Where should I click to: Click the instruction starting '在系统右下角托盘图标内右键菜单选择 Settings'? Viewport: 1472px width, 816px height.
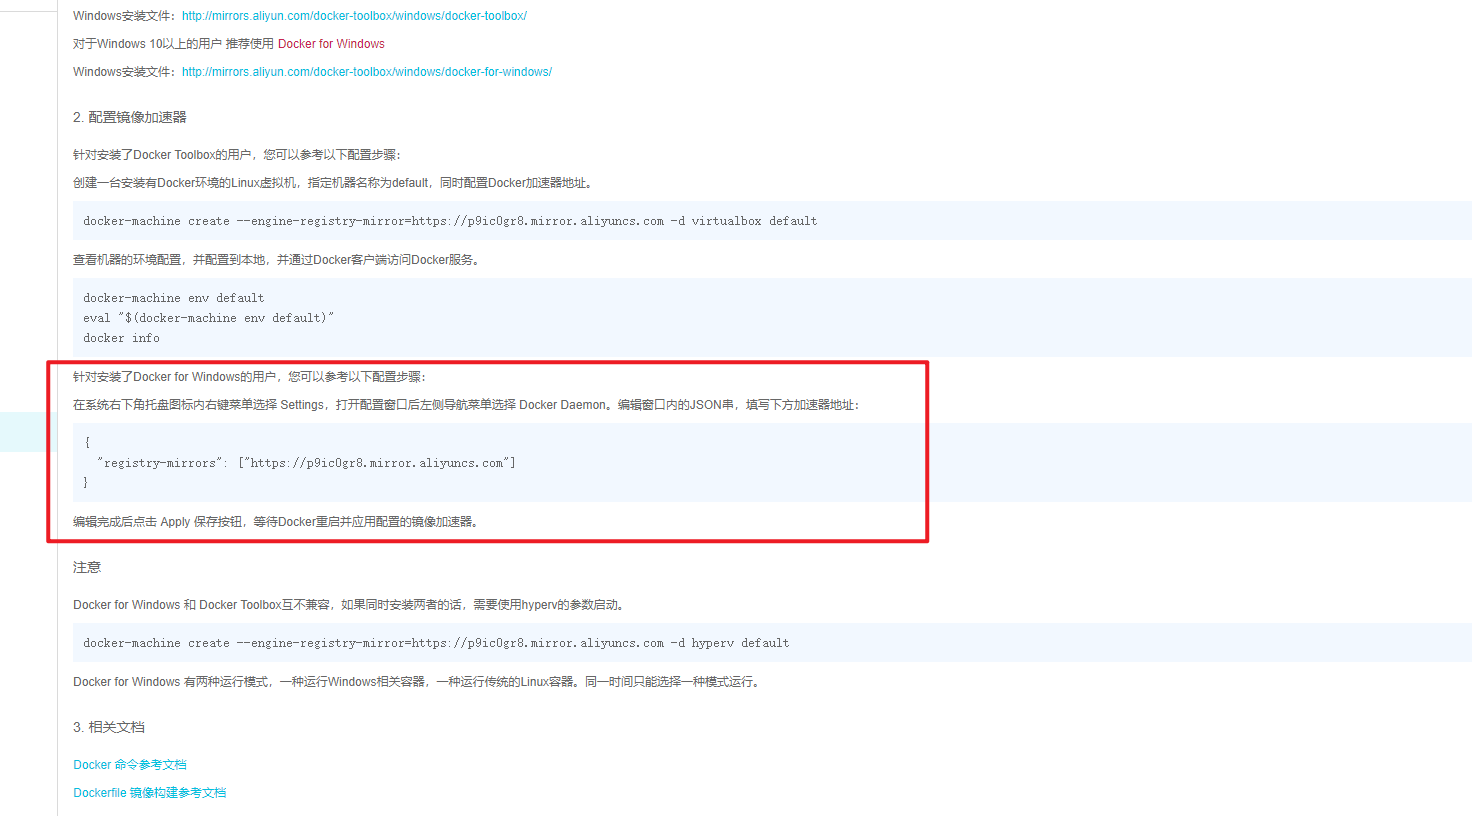click(x=467, y=405)
